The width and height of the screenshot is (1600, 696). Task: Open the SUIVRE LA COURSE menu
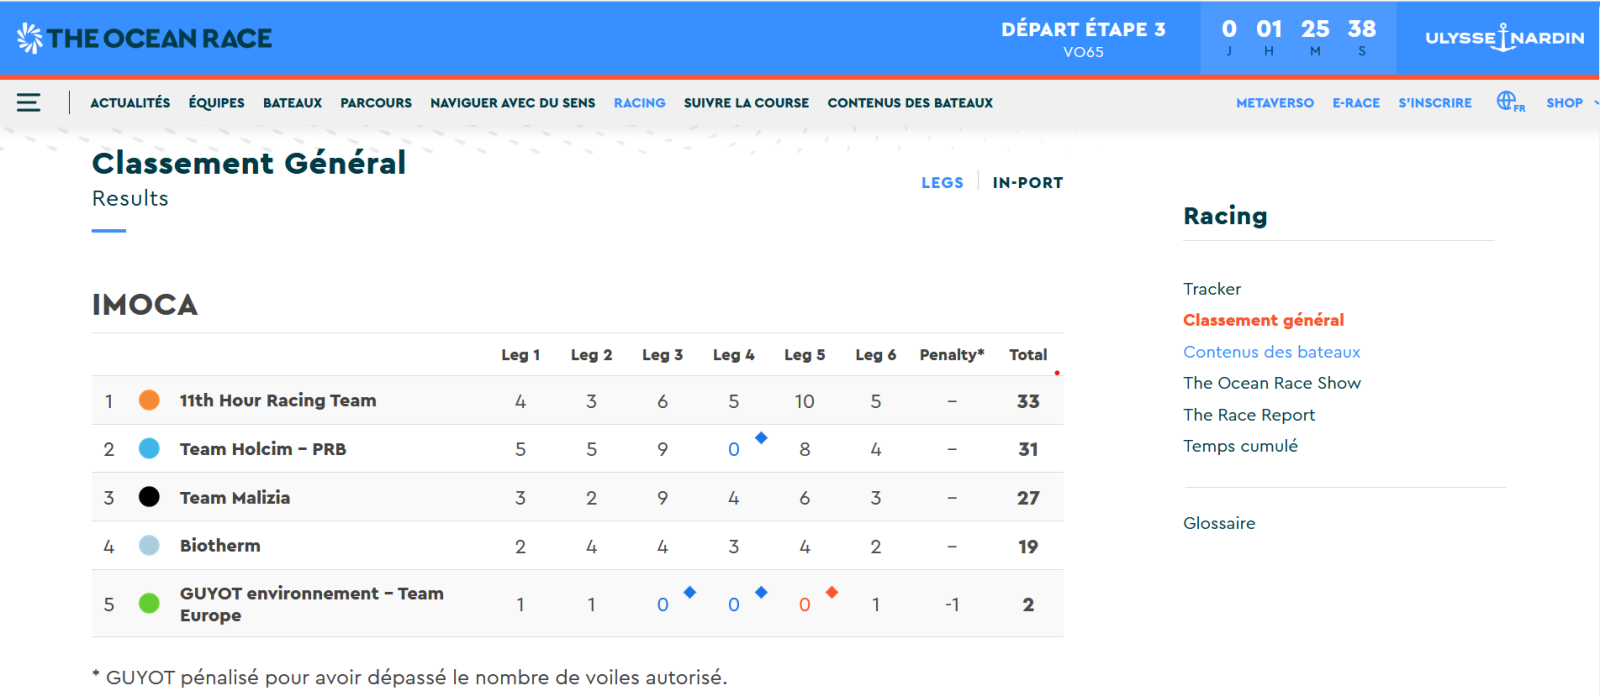pos(746,103)
